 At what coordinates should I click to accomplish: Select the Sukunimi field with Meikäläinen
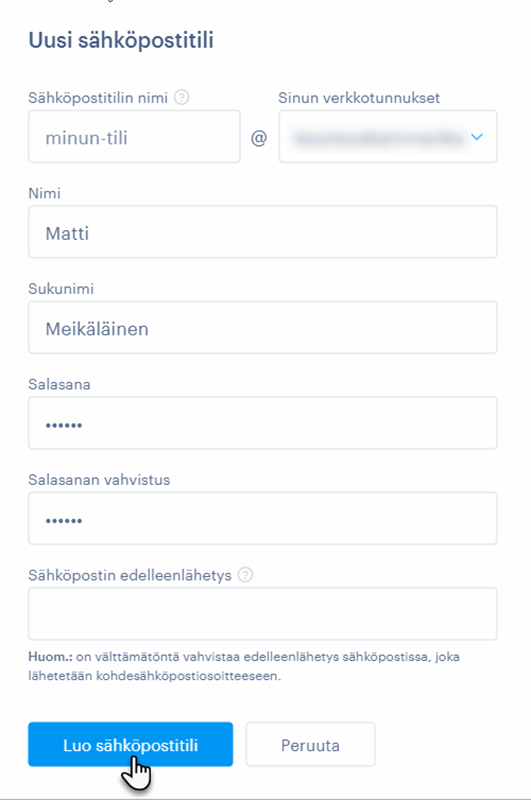(263, 327)
